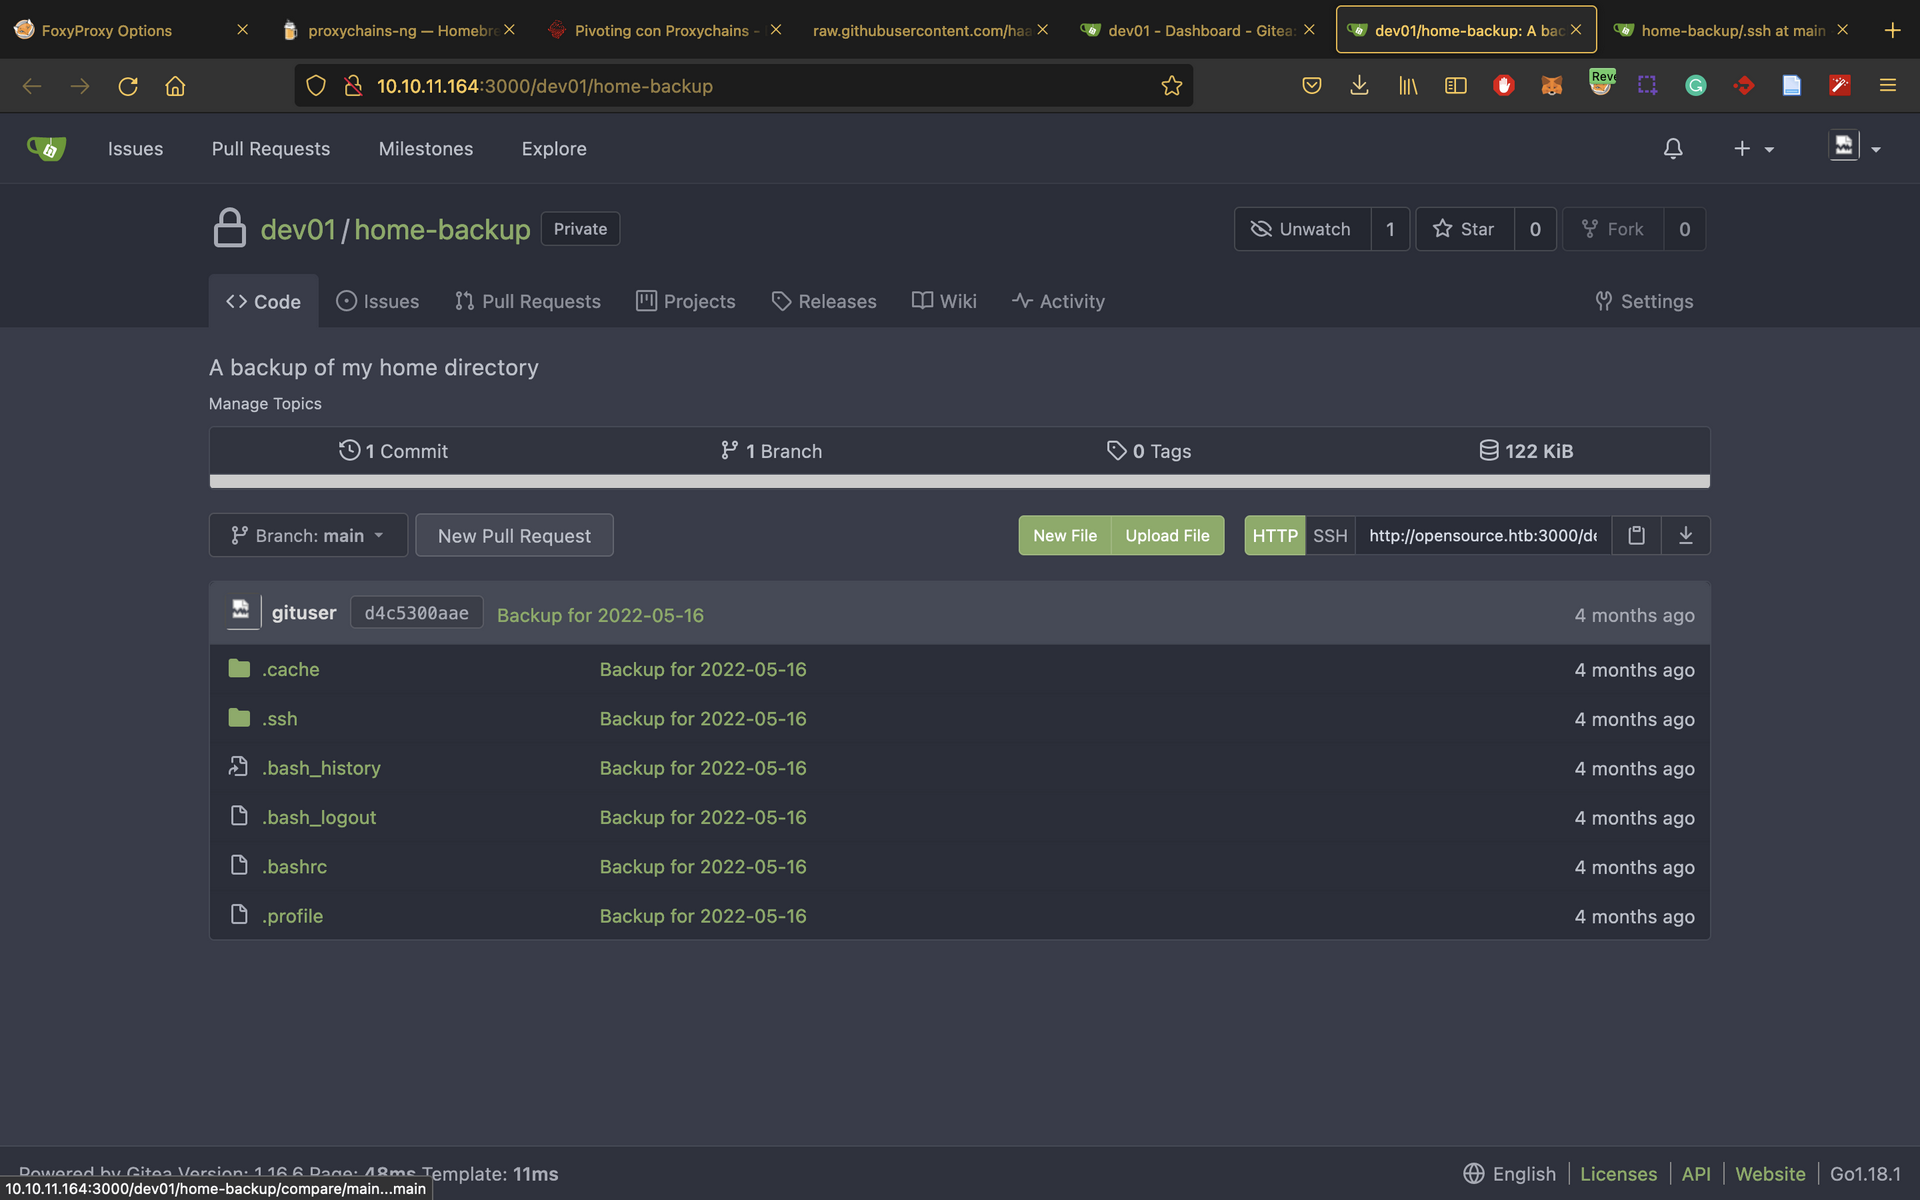Open the .profile file
The width and height of the screenshot is (1920, 1200).
coord(292,916)
